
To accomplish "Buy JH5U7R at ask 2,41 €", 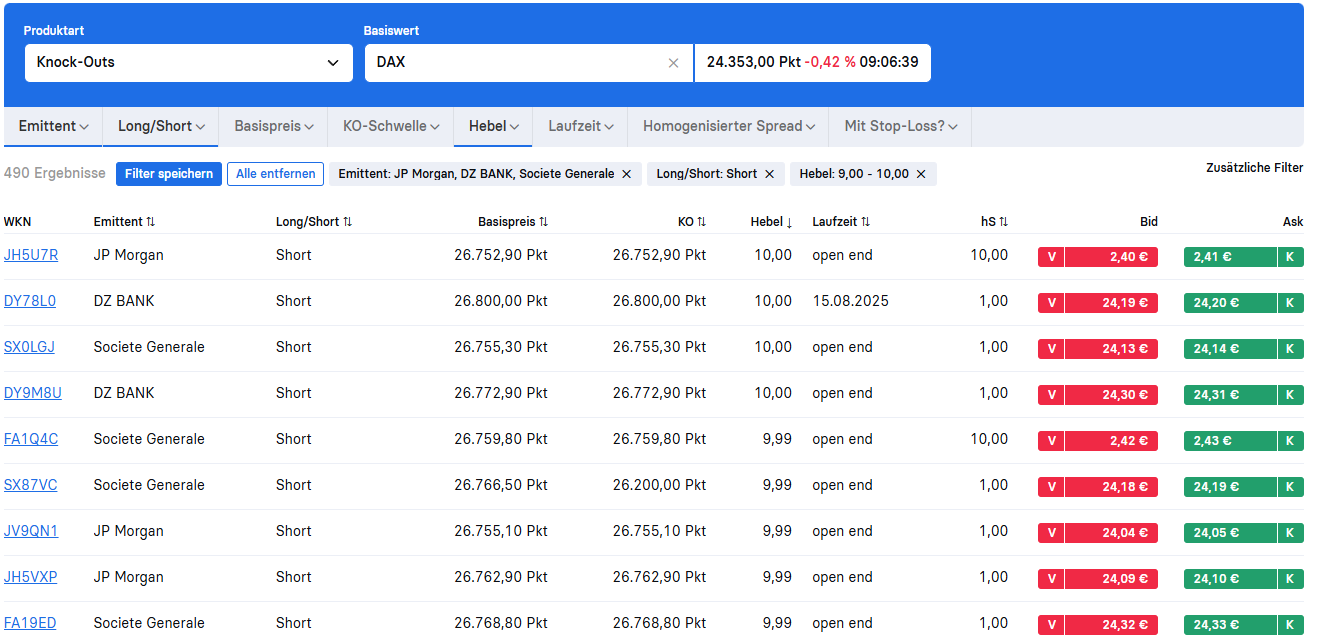I will tap(1230, 256).
